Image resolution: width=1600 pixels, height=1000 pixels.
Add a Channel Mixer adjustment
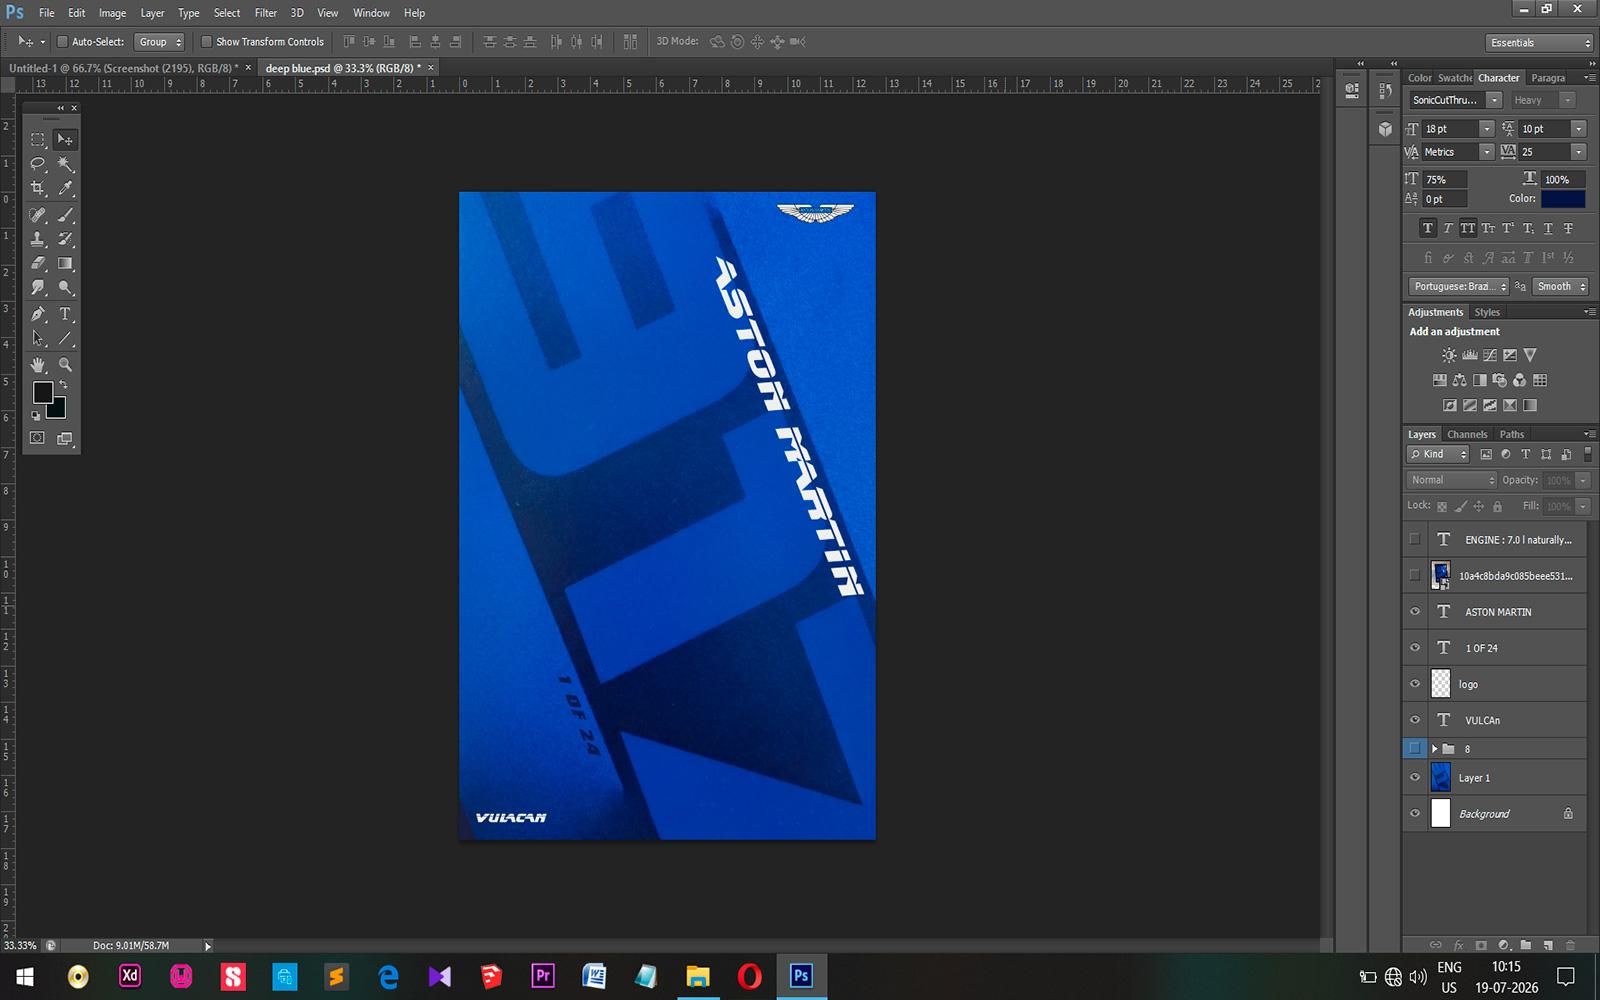pyautogui.click(x=1520, y=380)
